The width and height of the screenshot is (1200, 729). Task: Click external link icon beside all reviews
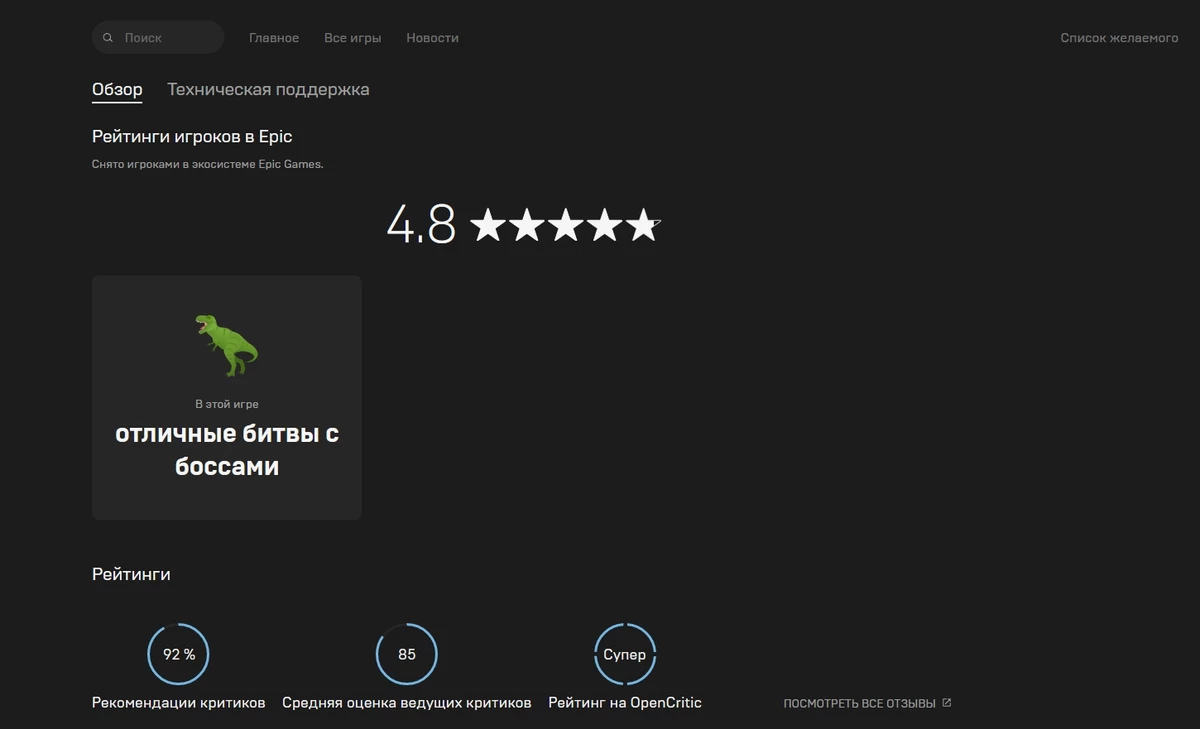[947, 703]
